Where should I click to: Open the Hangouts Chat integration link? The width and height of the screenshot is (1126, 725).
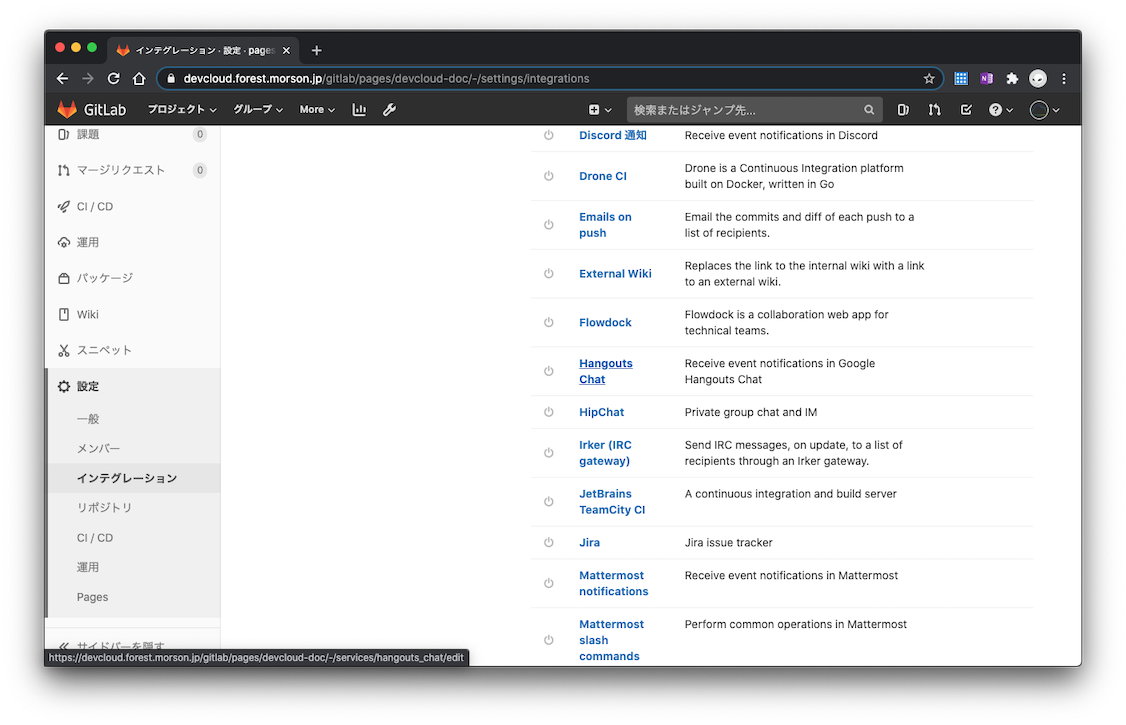click(x=605, y=371)
